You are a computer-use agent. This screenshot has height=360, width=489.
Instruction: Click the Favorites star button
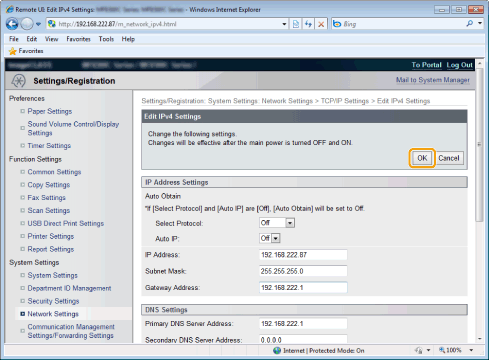click(26, 51)
